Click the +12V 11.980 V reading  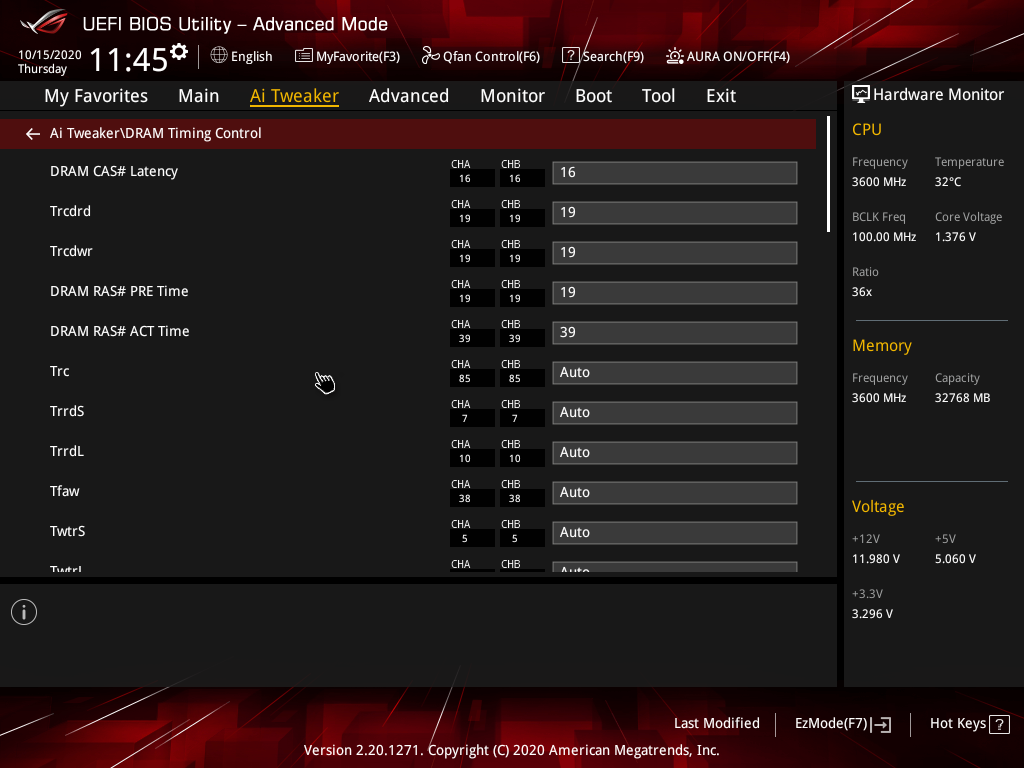coord(876,559)
